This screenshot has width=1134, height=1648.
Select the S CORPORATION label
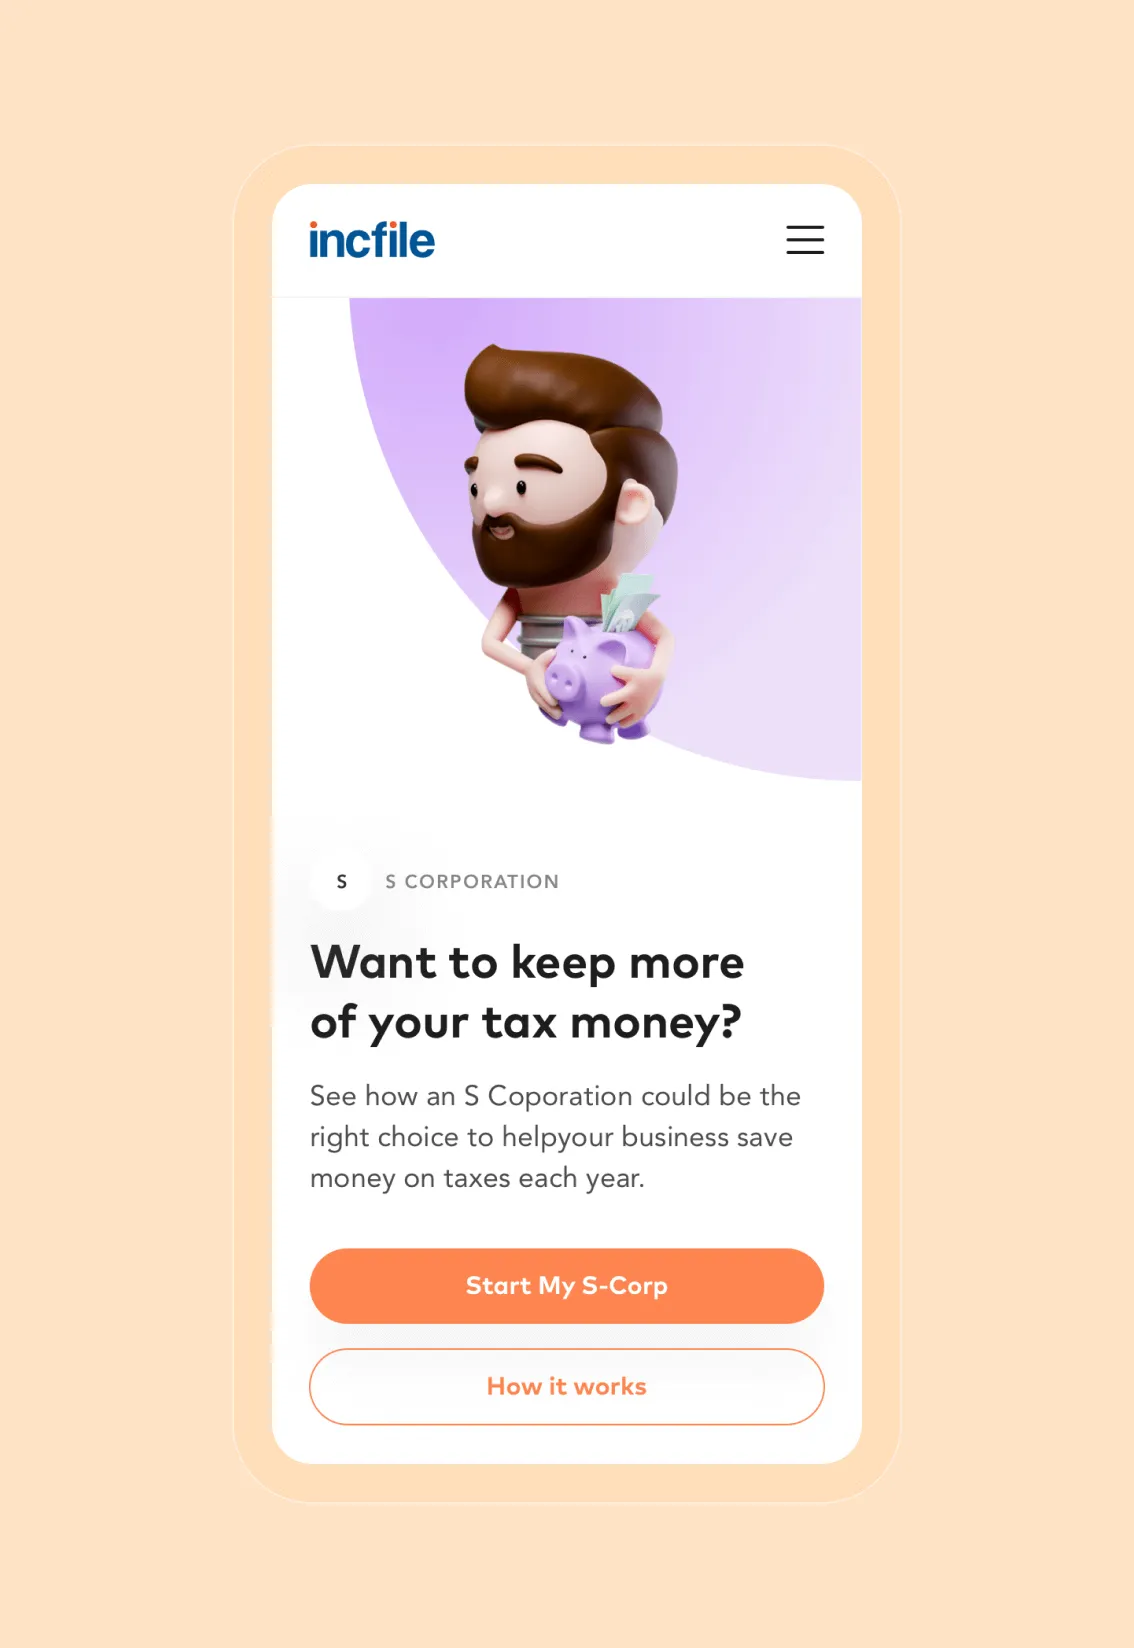pos(472,882)
